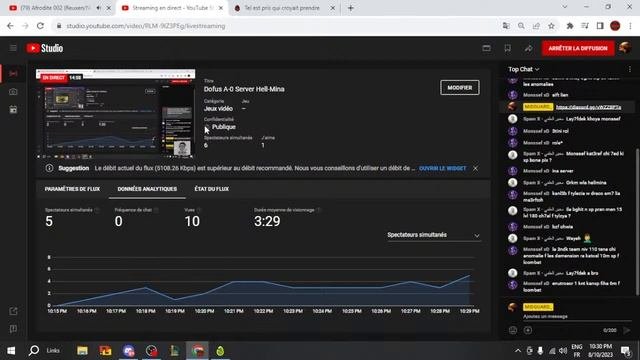Click the chat message input field
This screenshot has height=360, width=640.
(x=577, y=316)
